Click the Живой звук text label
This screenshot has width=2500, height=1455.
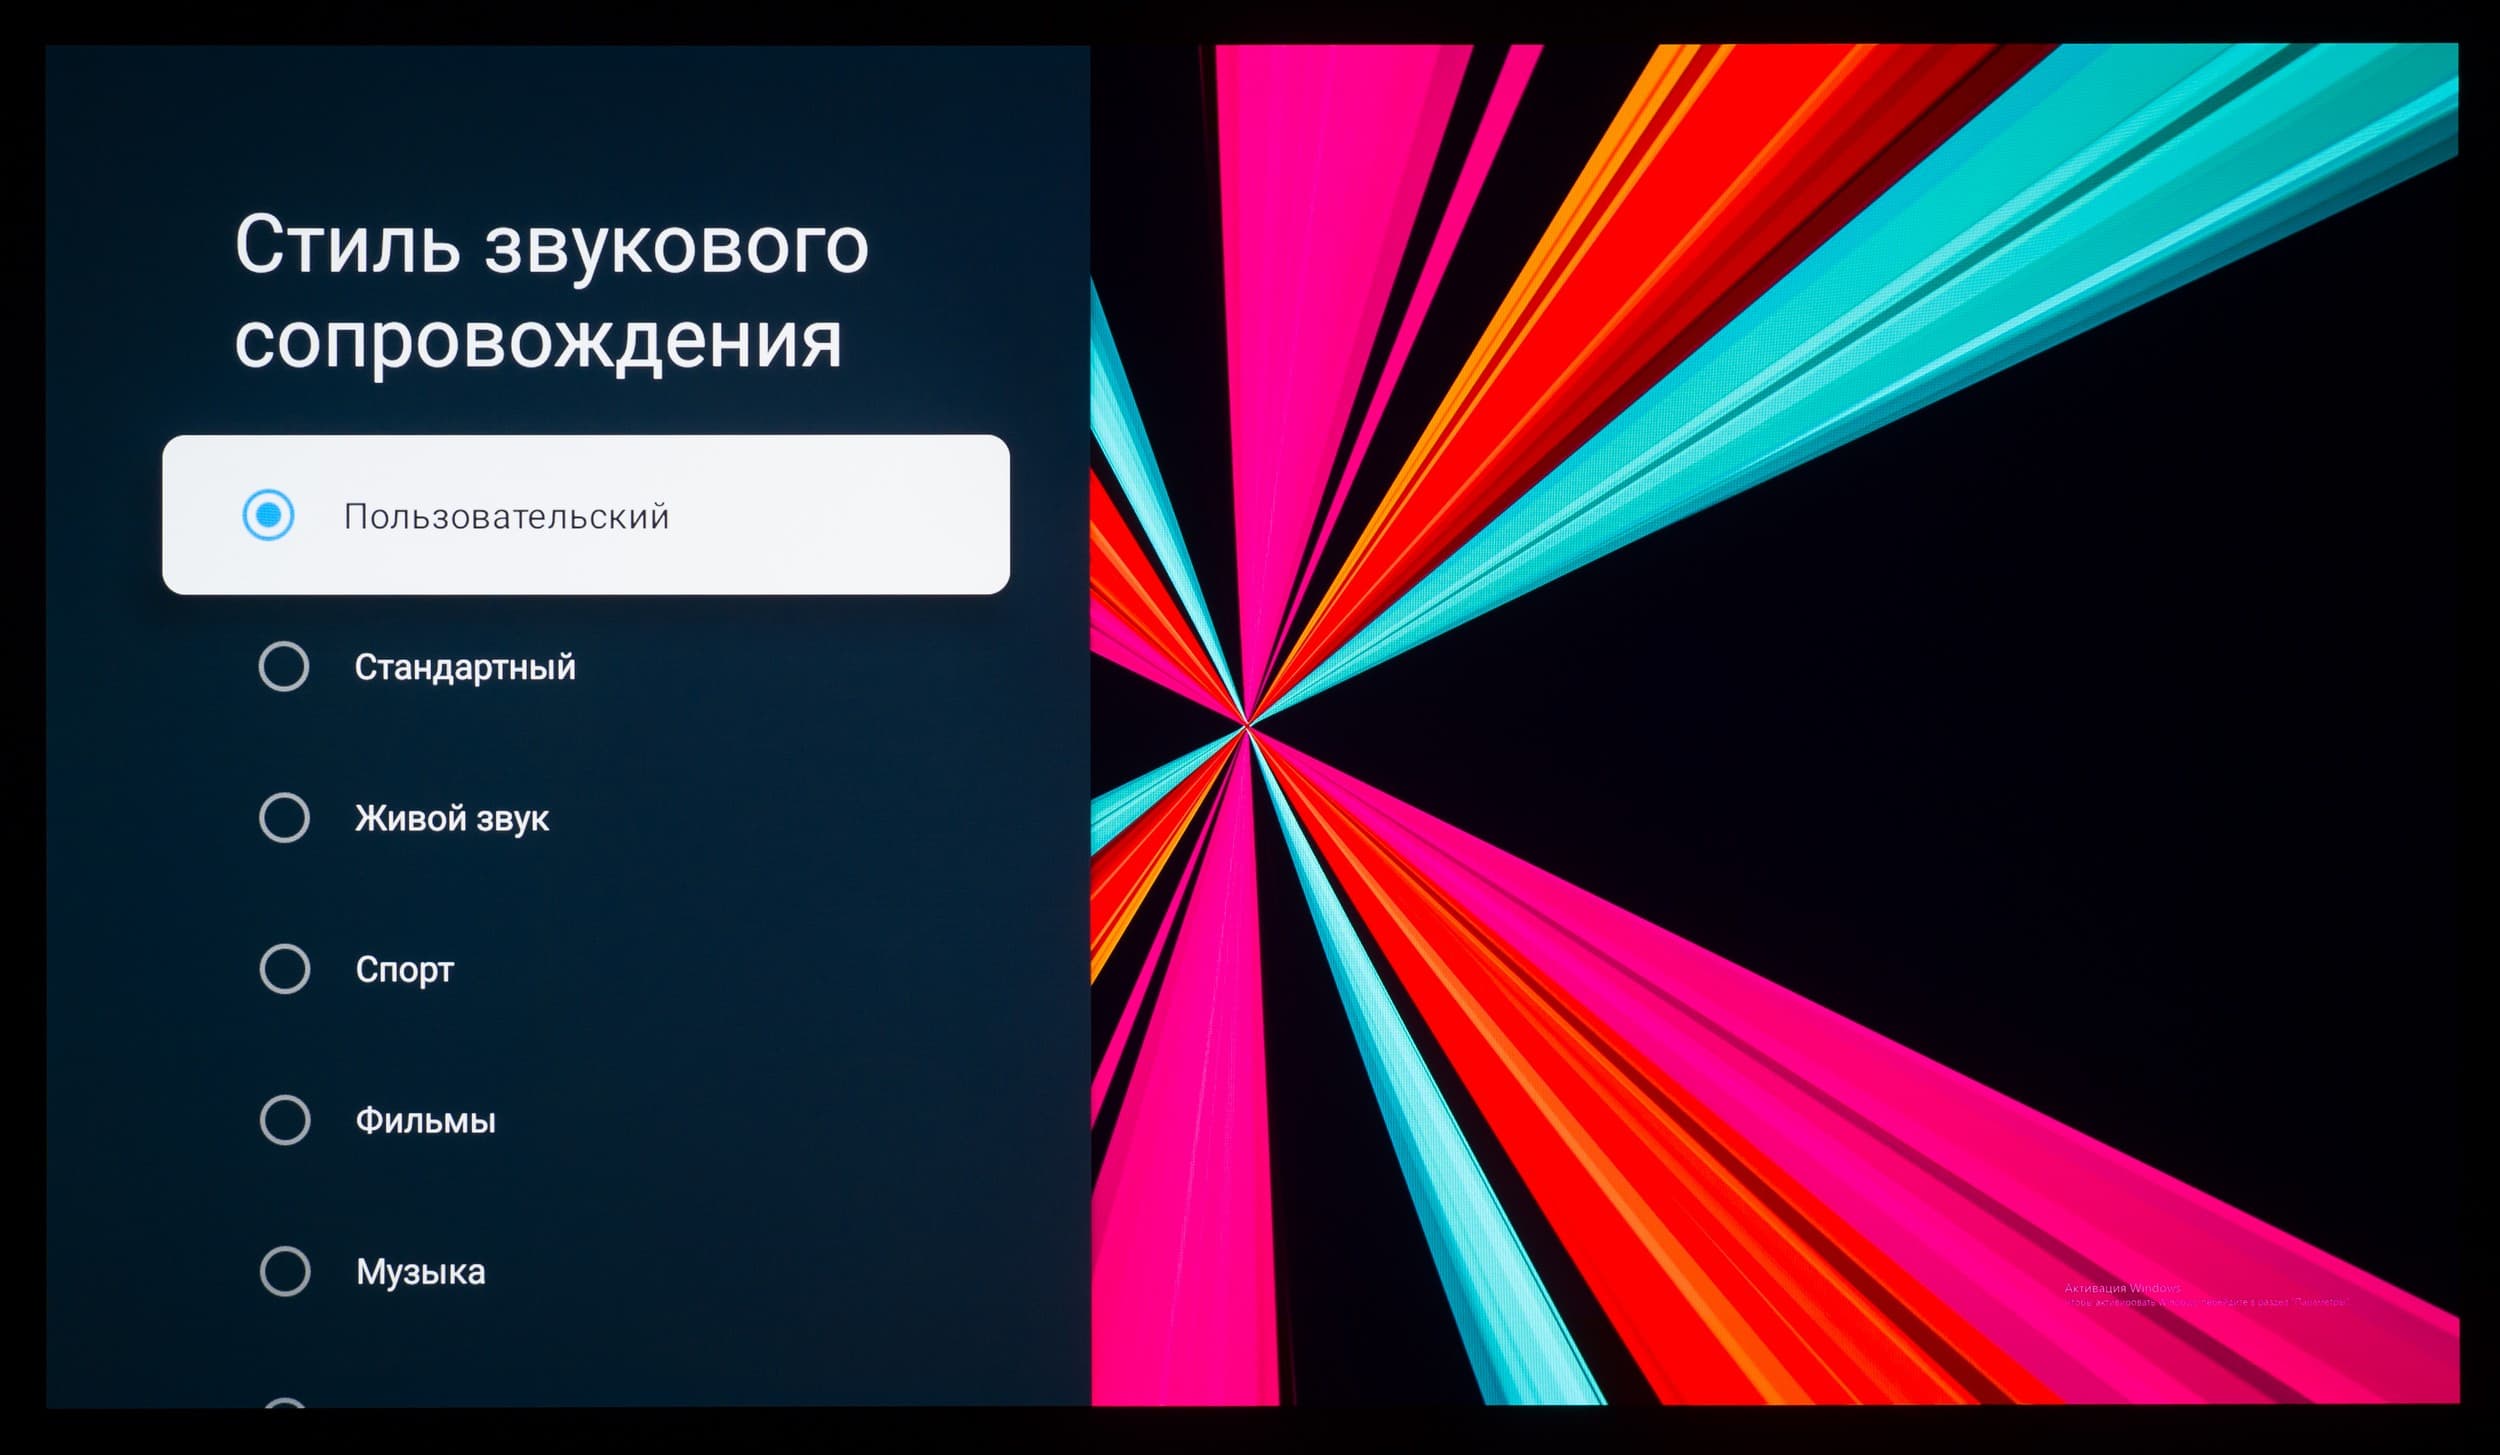pyautogui.click(x=452, y=819)
